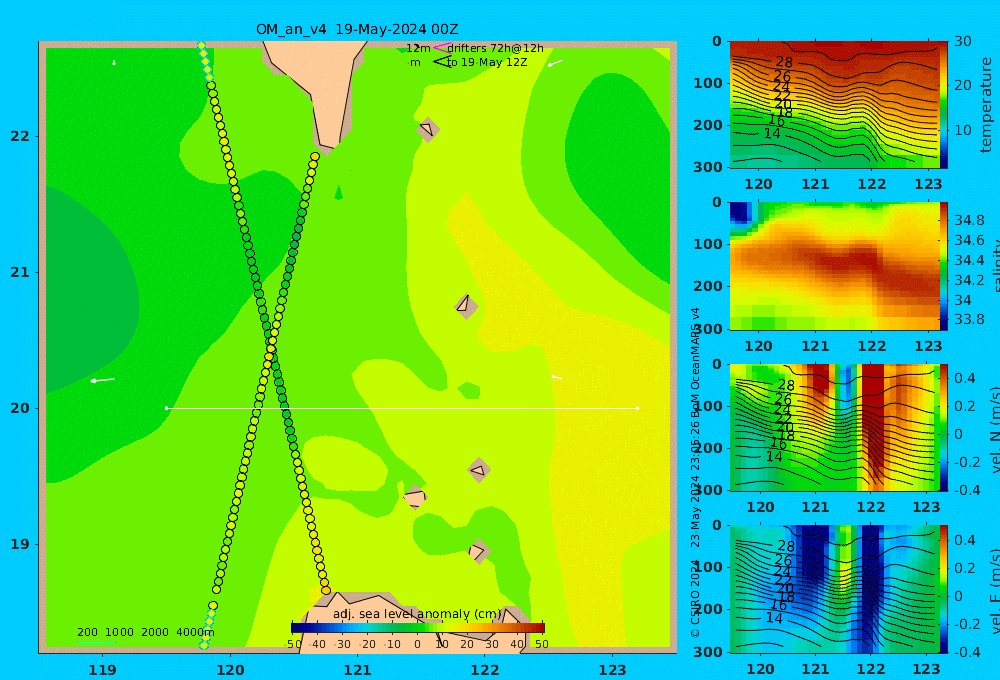Click the 50 label on the sea level colorbar
Viewport: 1000px width, 680px height.
click(541, 644)
